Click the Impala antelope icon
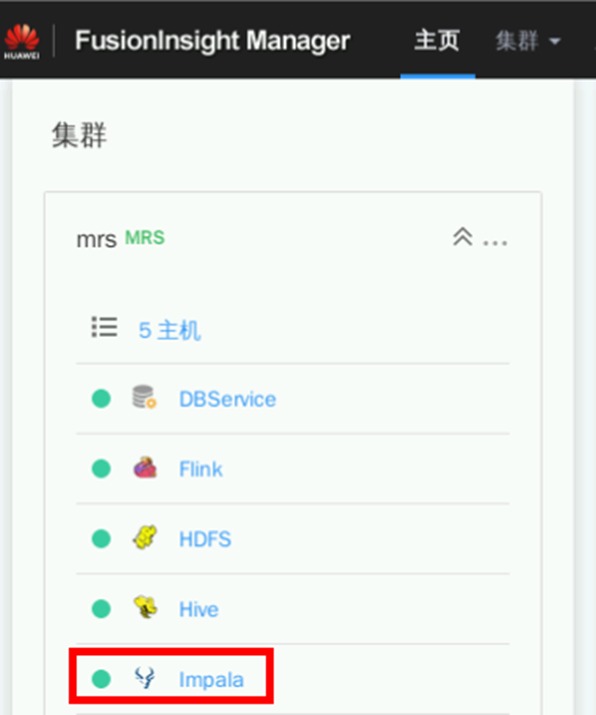Viewport: 596px width, 715px height. coord(145,678)
